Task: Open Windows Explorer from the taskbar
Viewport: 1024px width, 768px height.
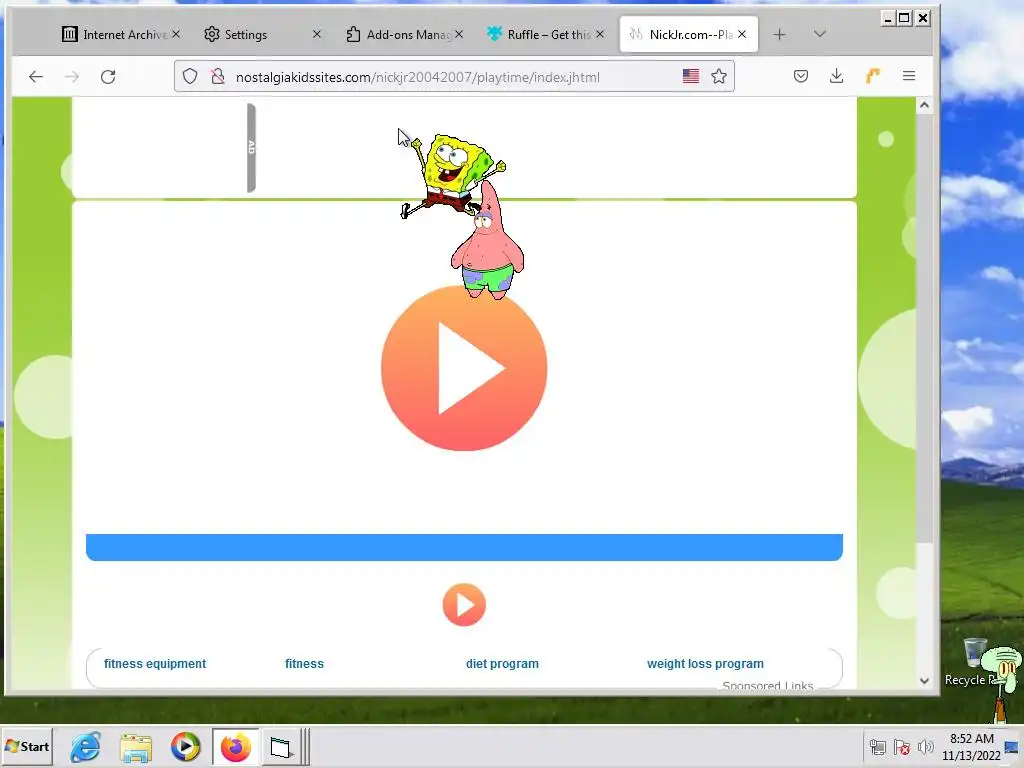Action: pyautogui.click(x=136, y=747)
